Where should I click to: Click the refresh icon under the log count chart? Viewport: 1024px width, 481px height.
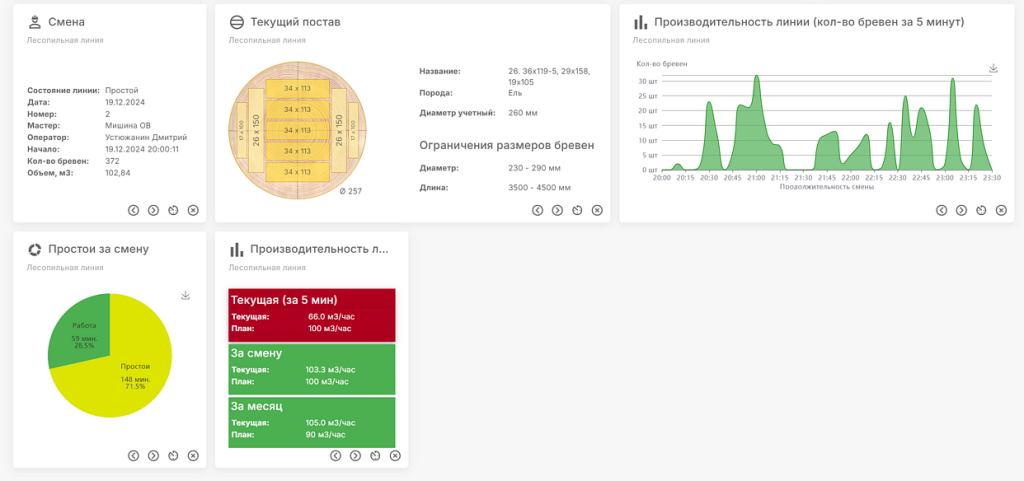click(x=981, y=210)
